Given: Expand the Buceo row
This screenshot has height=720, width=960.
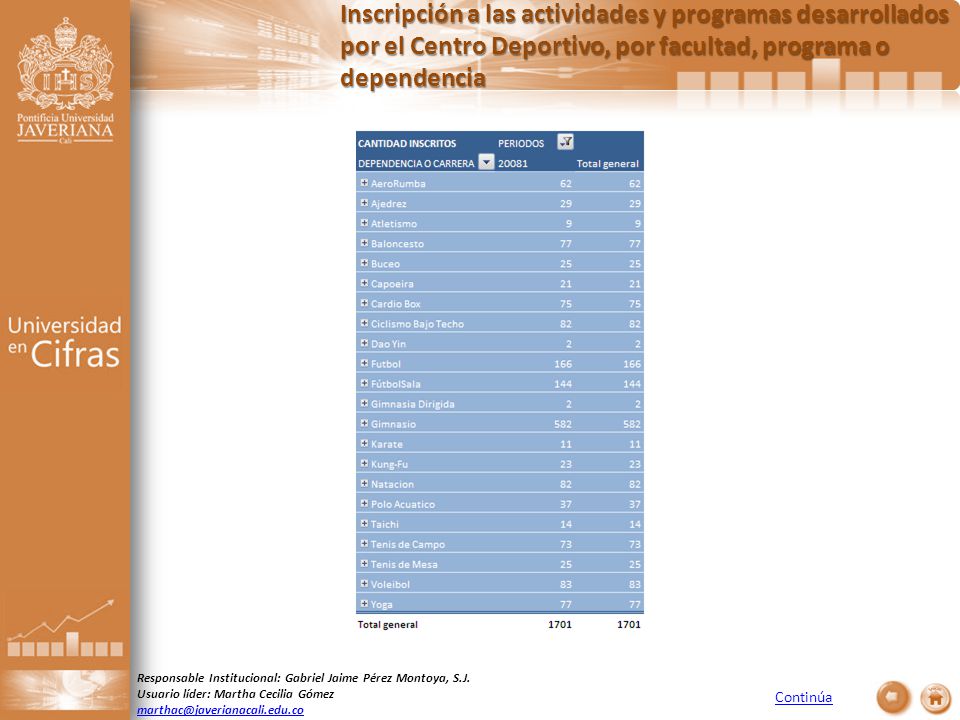Looking at the screenshot, I should point(364,263).
